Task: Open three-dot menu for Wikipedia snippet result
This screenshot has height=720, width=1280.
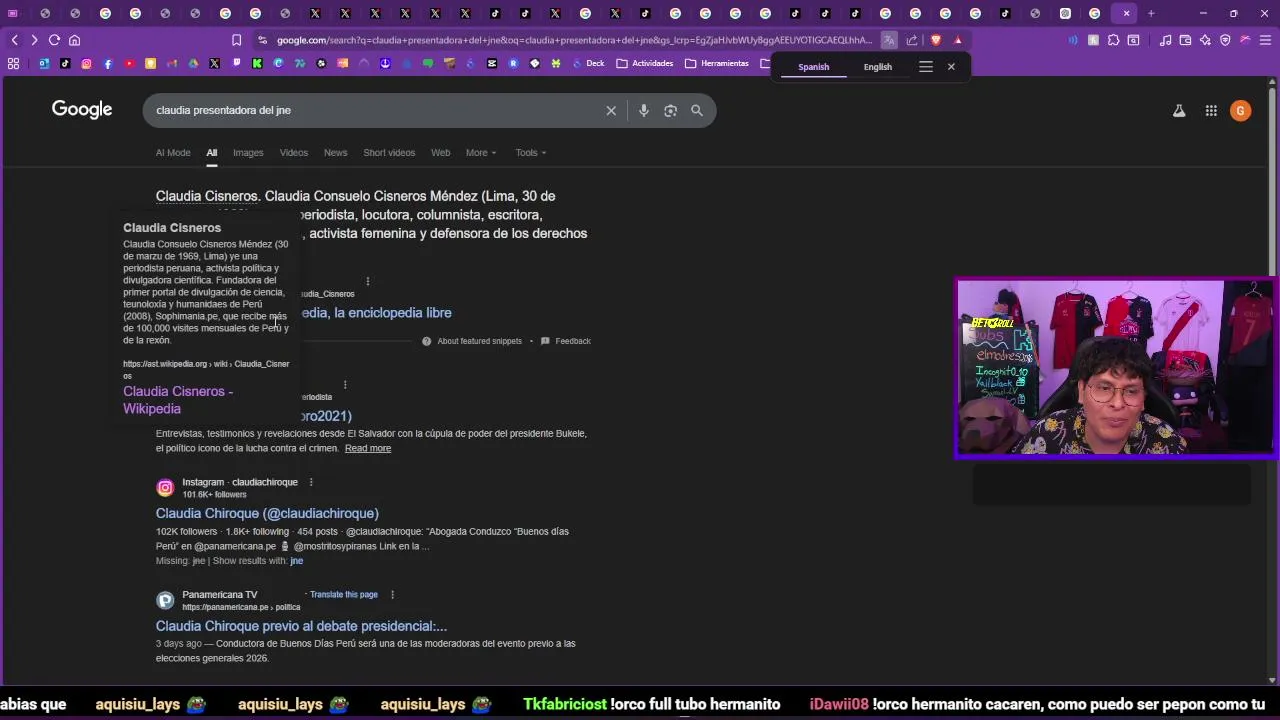Action: tap(368, 282)
